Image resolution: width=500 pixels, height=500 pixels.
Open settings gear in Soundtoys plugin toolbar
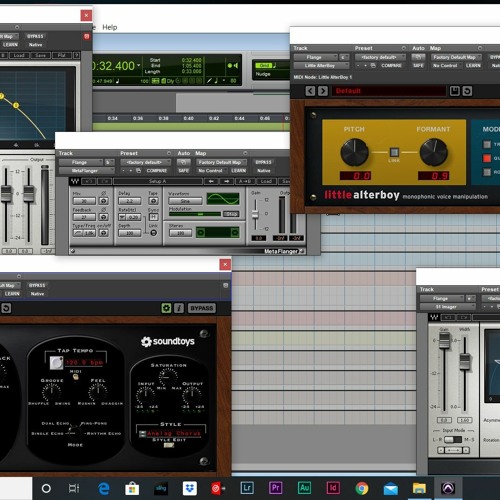coord(166,308)
